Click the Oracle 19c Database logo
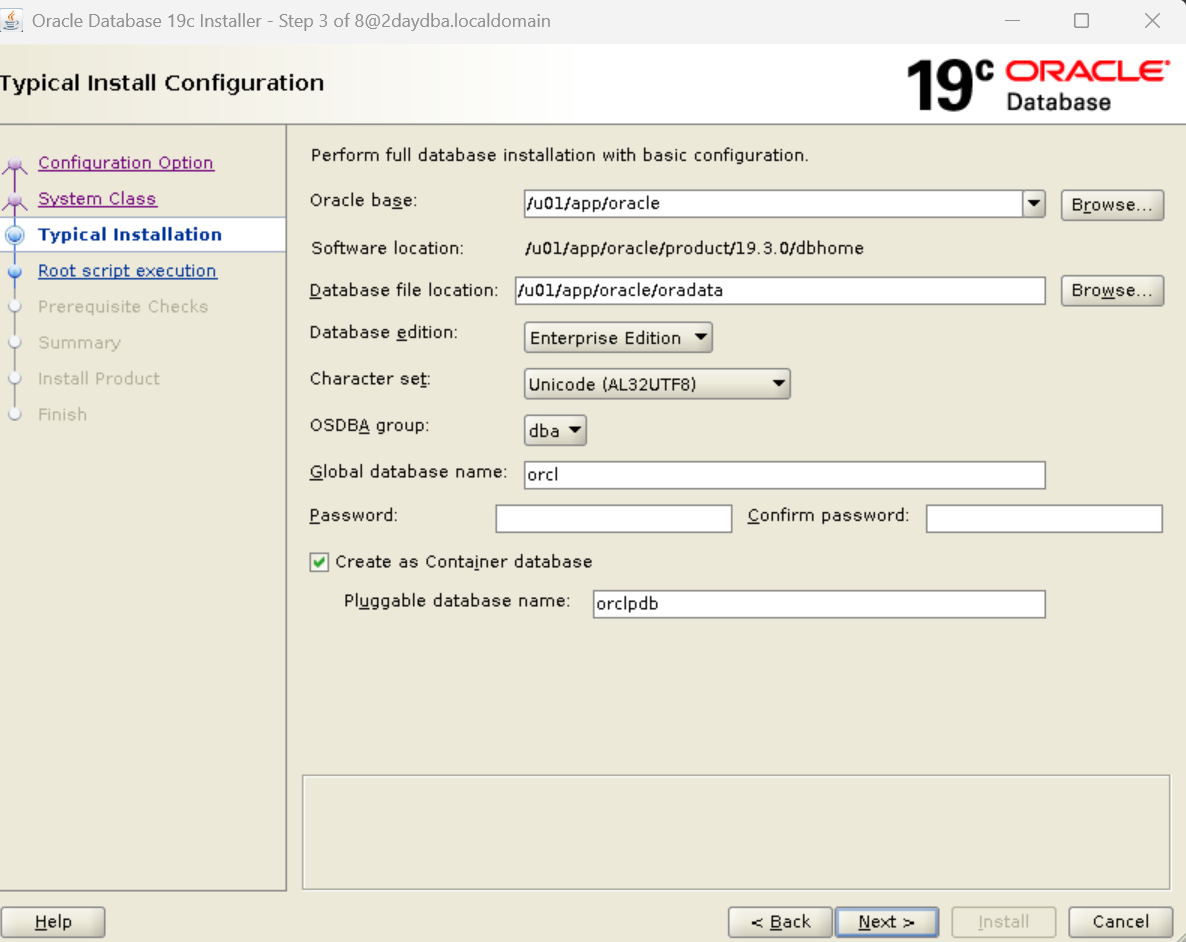Viewport: 1186px width, 942px height. click(1038, 85)
